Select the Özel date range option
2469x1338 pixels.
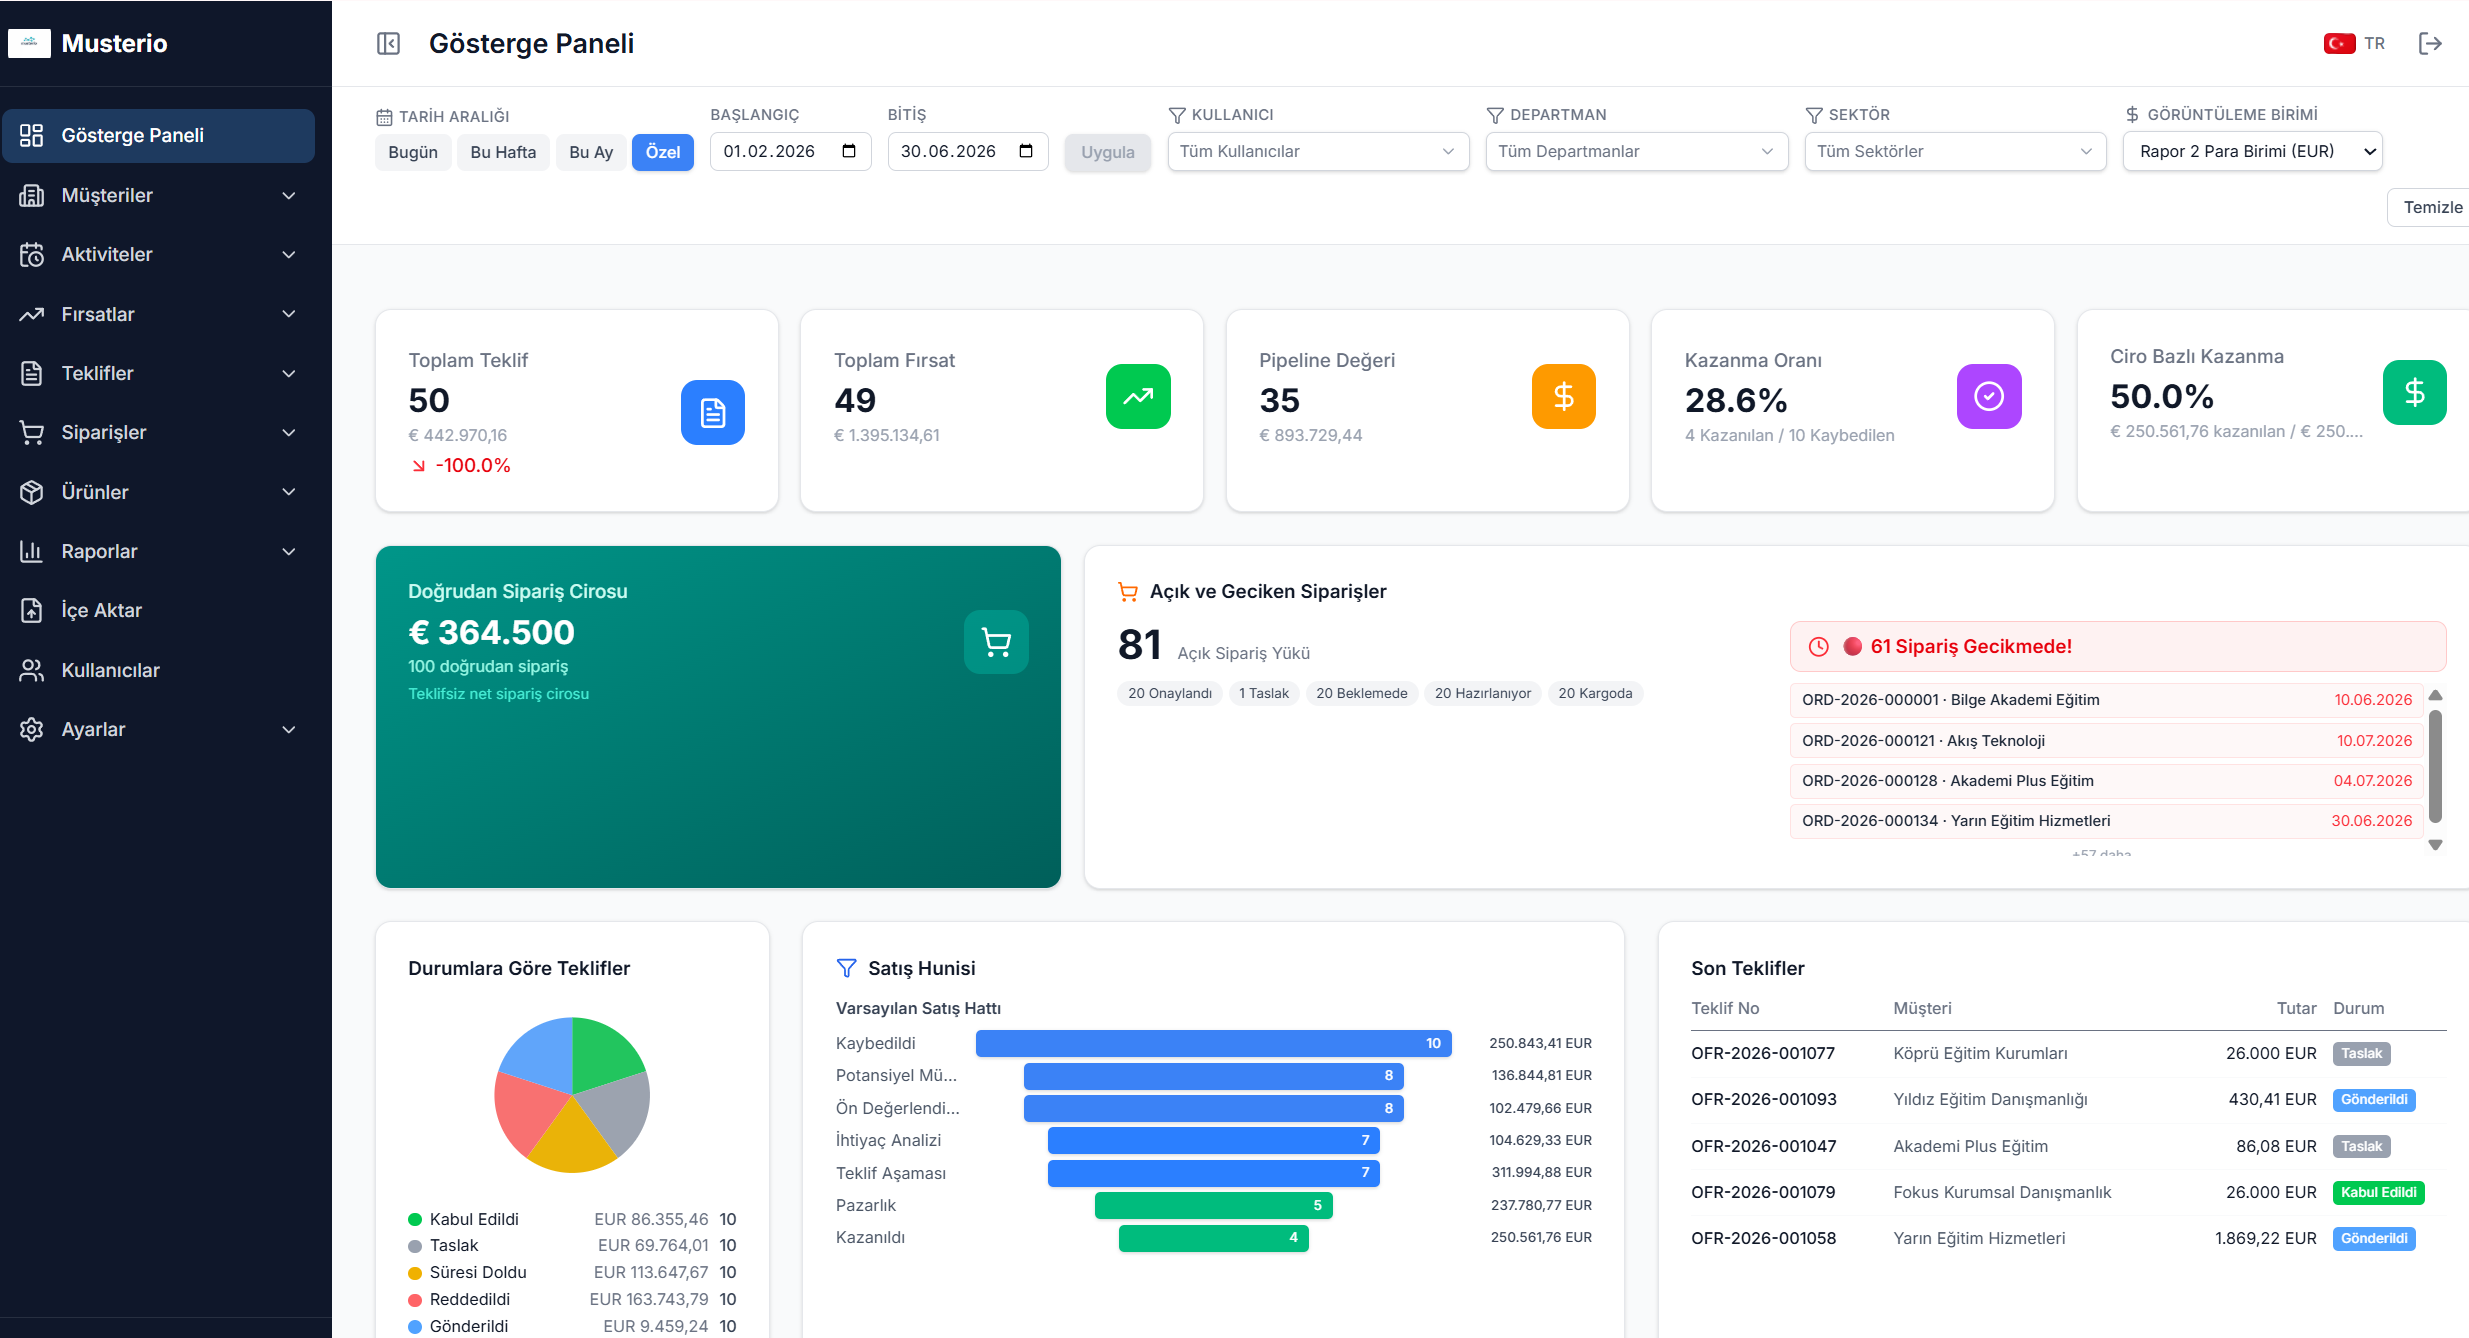click(x=663, y=152)
